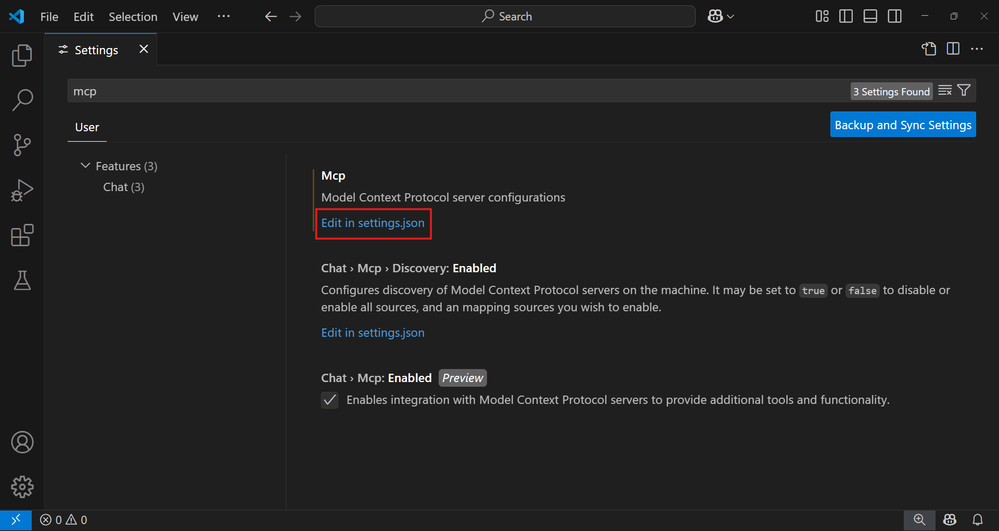
Task: Select the Settings editor tab
Action: (x=101, y=50)
